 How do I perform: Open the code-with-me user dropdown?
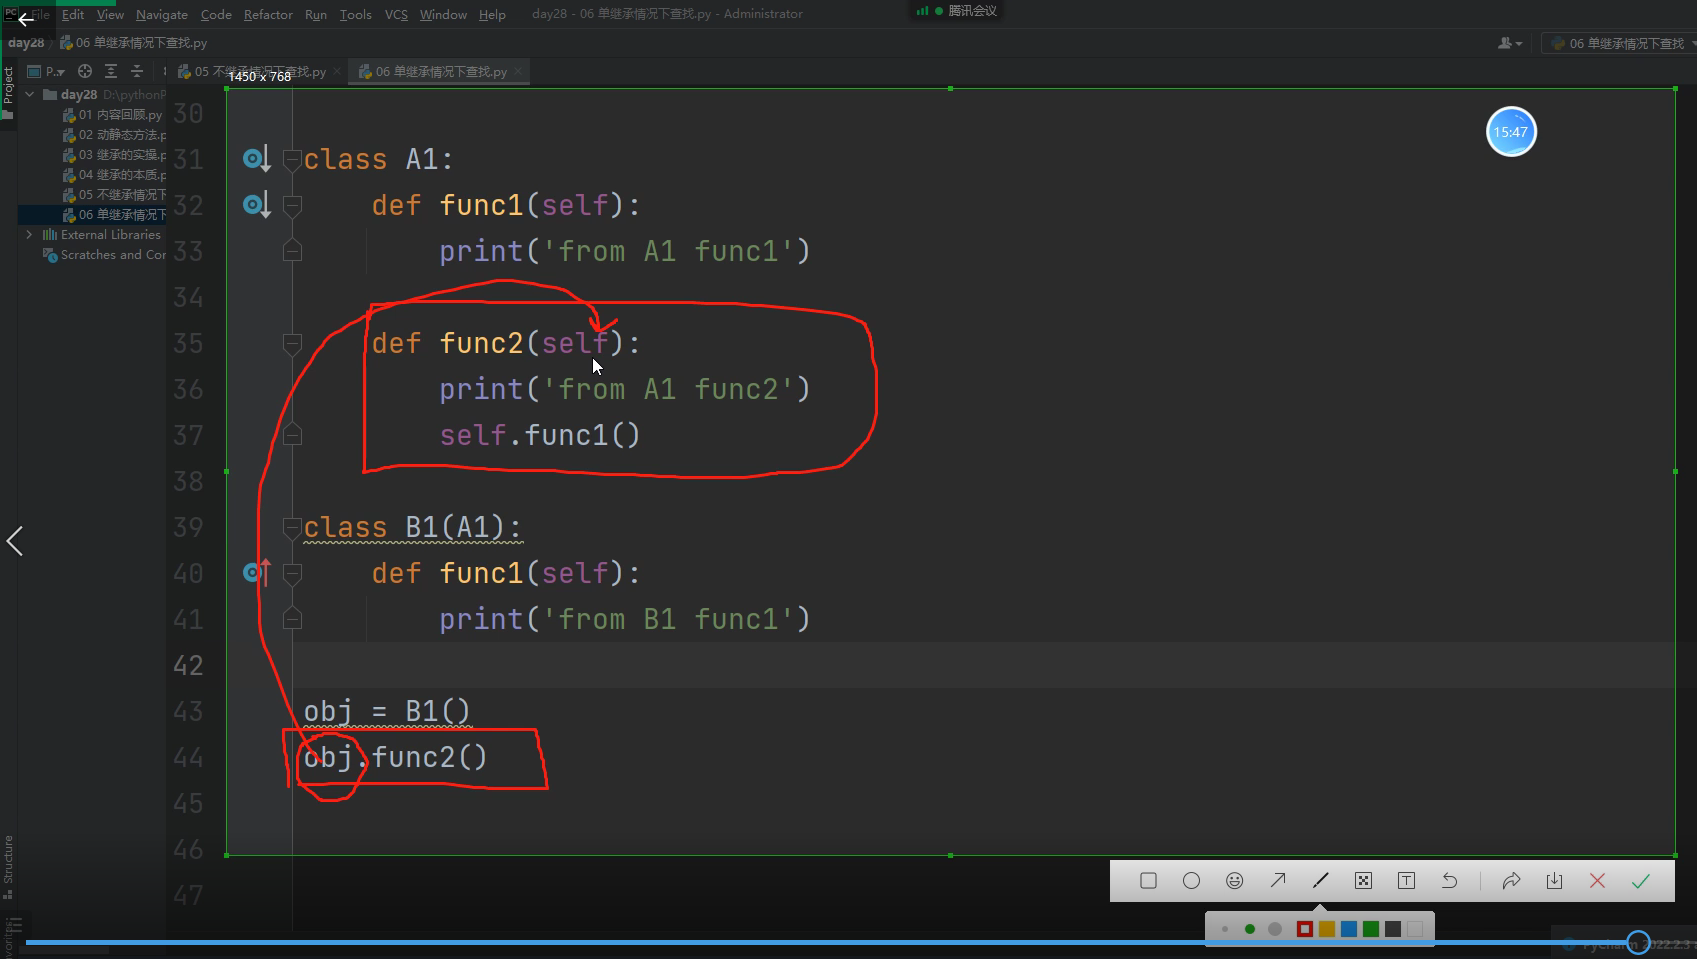click(1510, 43)
